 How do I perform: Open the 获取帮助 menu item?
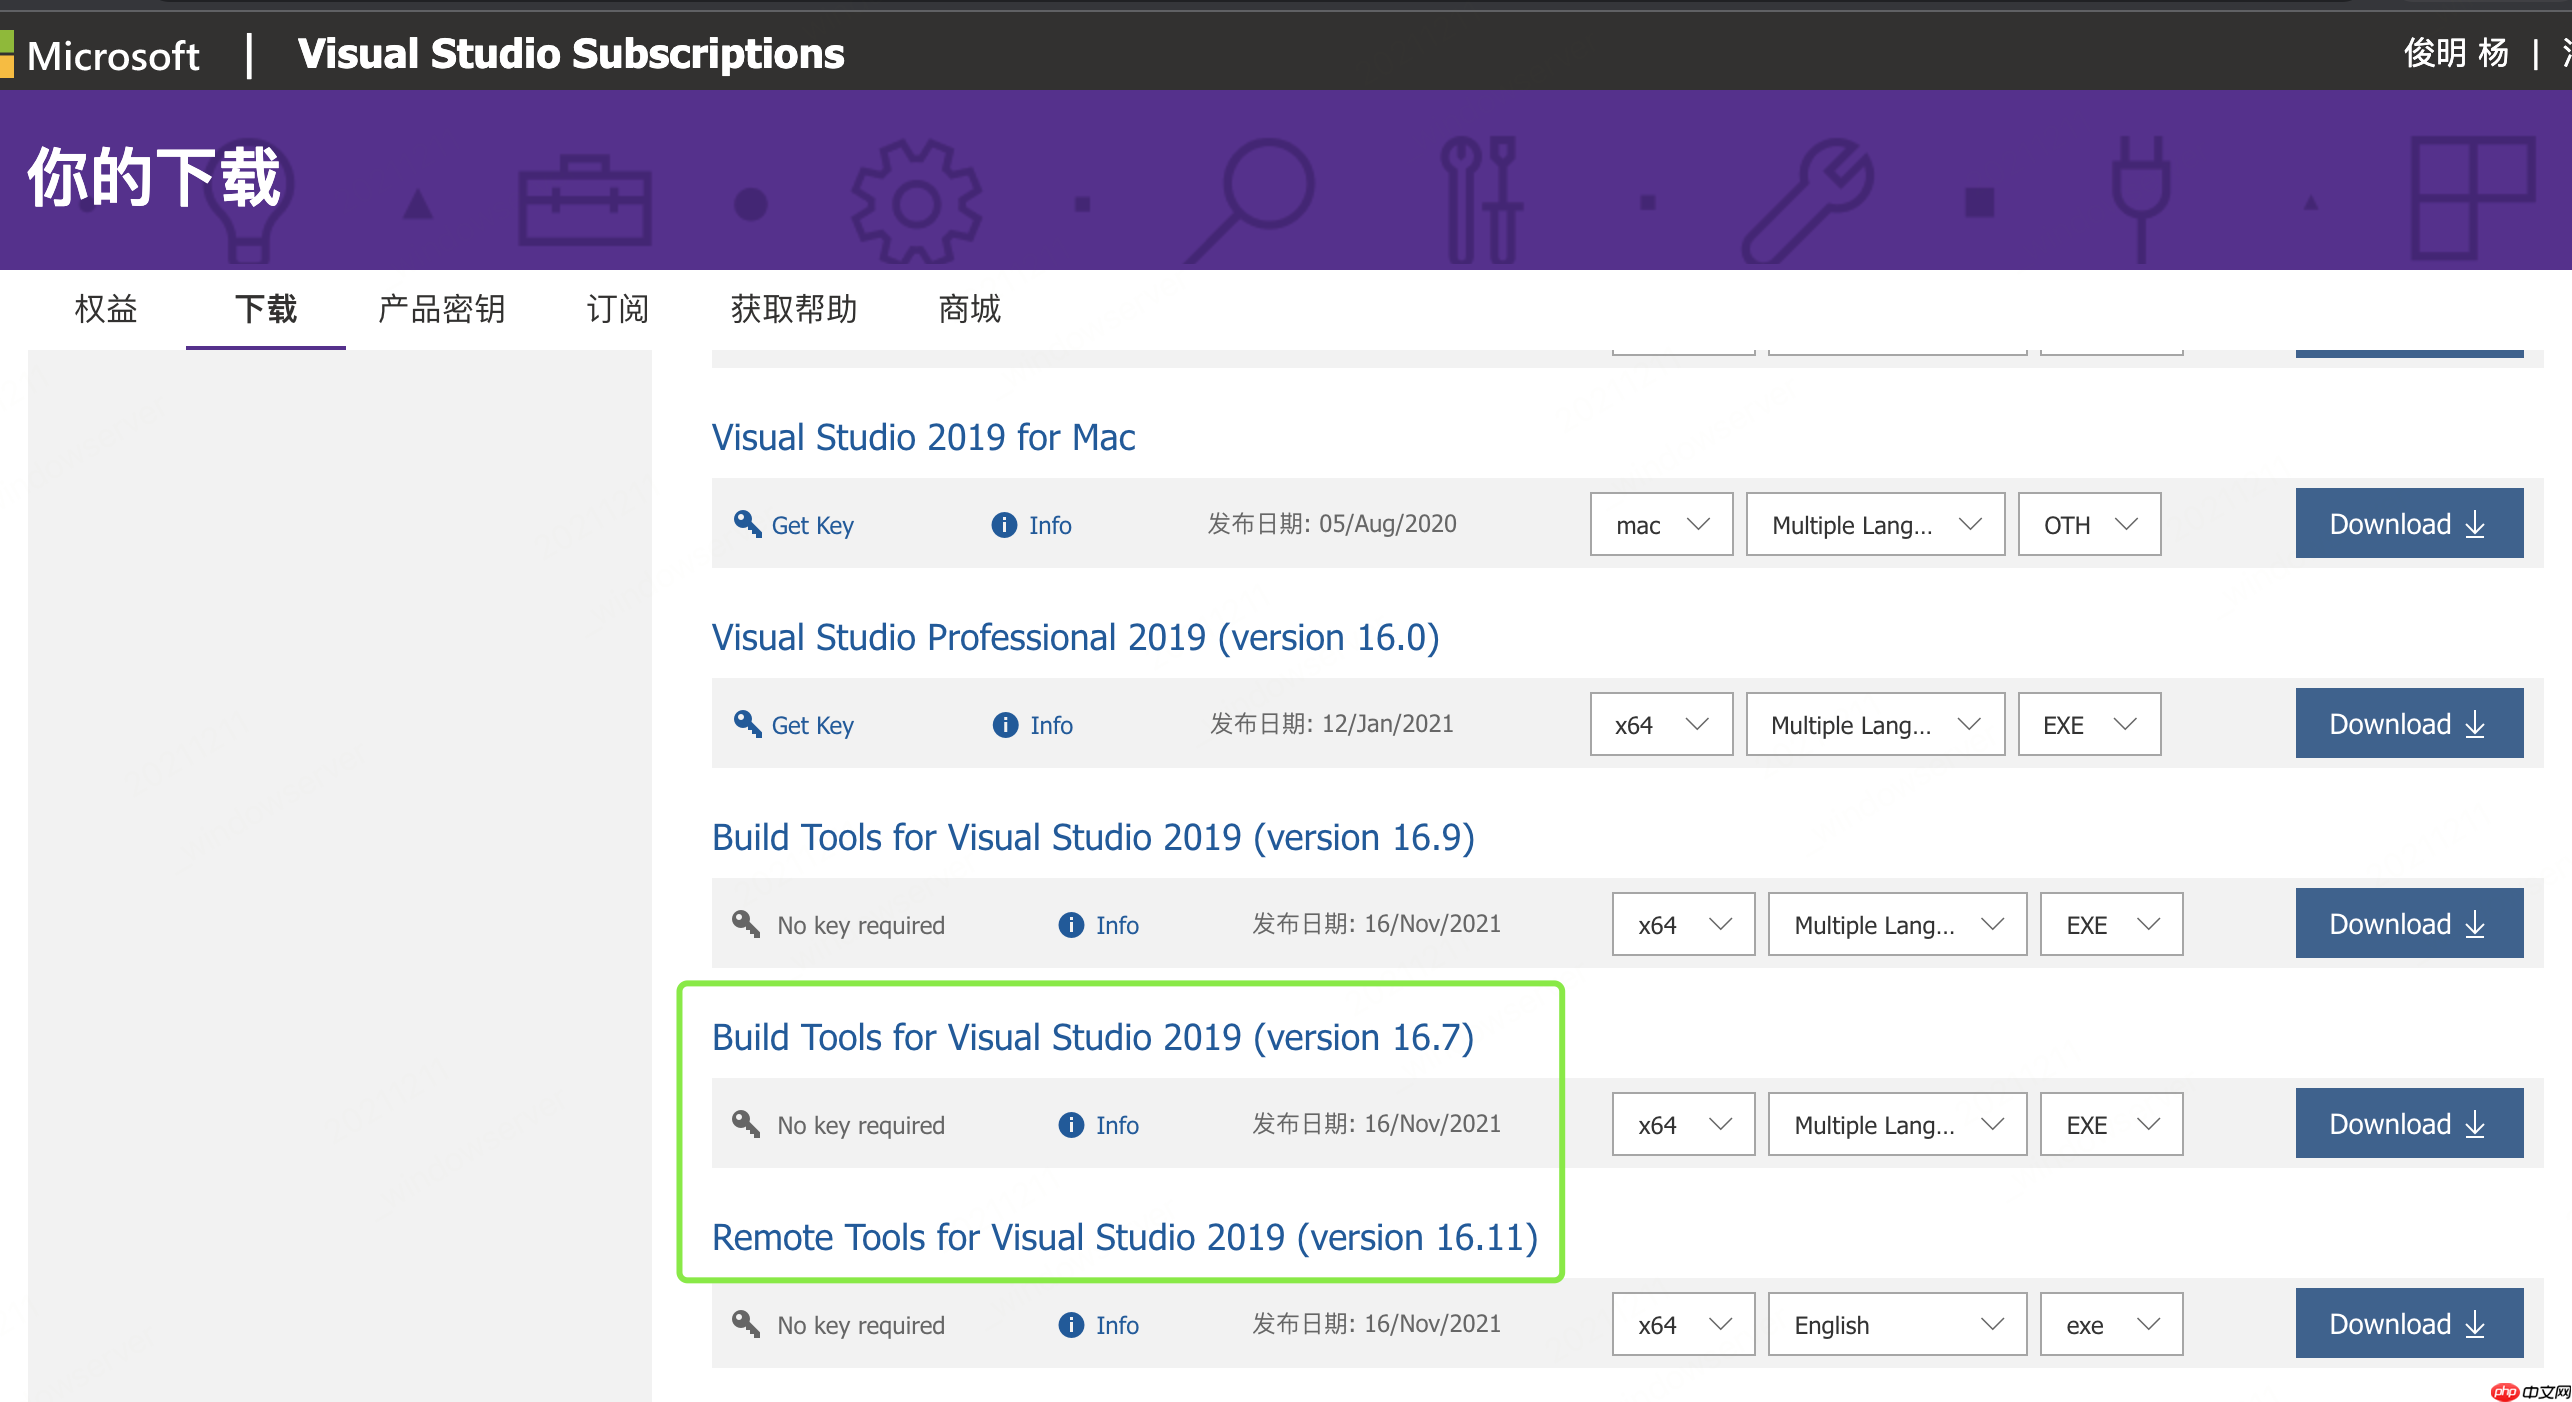[x=794, y=310]
